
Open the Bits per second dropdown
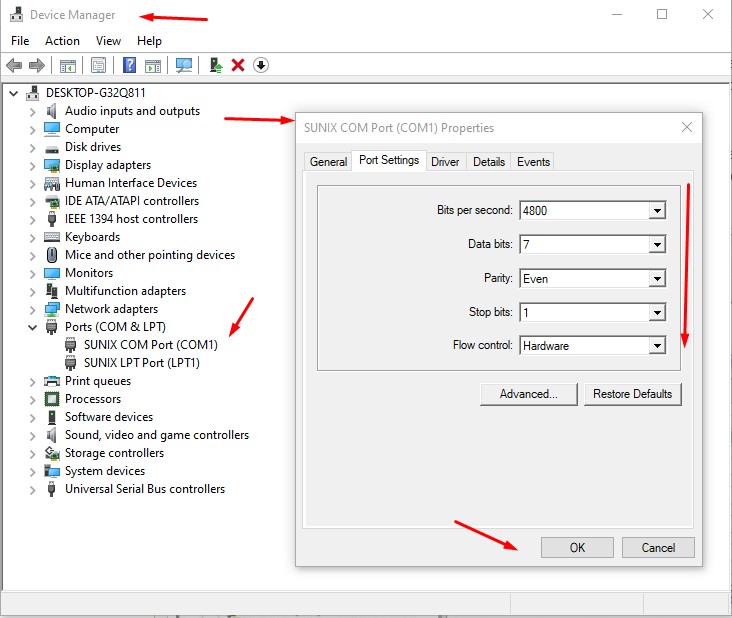click(x=657, y=211)
